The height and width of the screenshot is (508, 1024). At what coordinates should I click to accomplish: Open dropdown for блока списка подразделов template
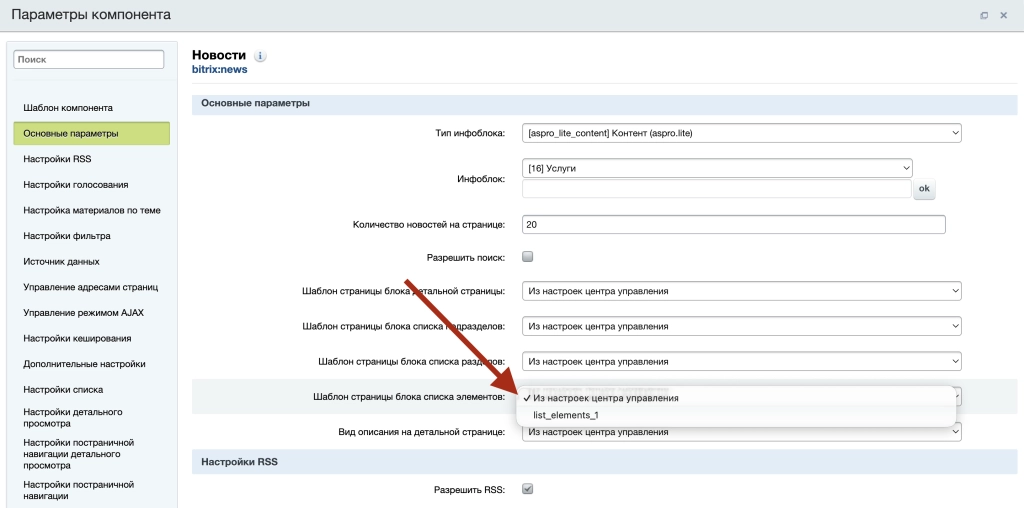coord(741,326)
